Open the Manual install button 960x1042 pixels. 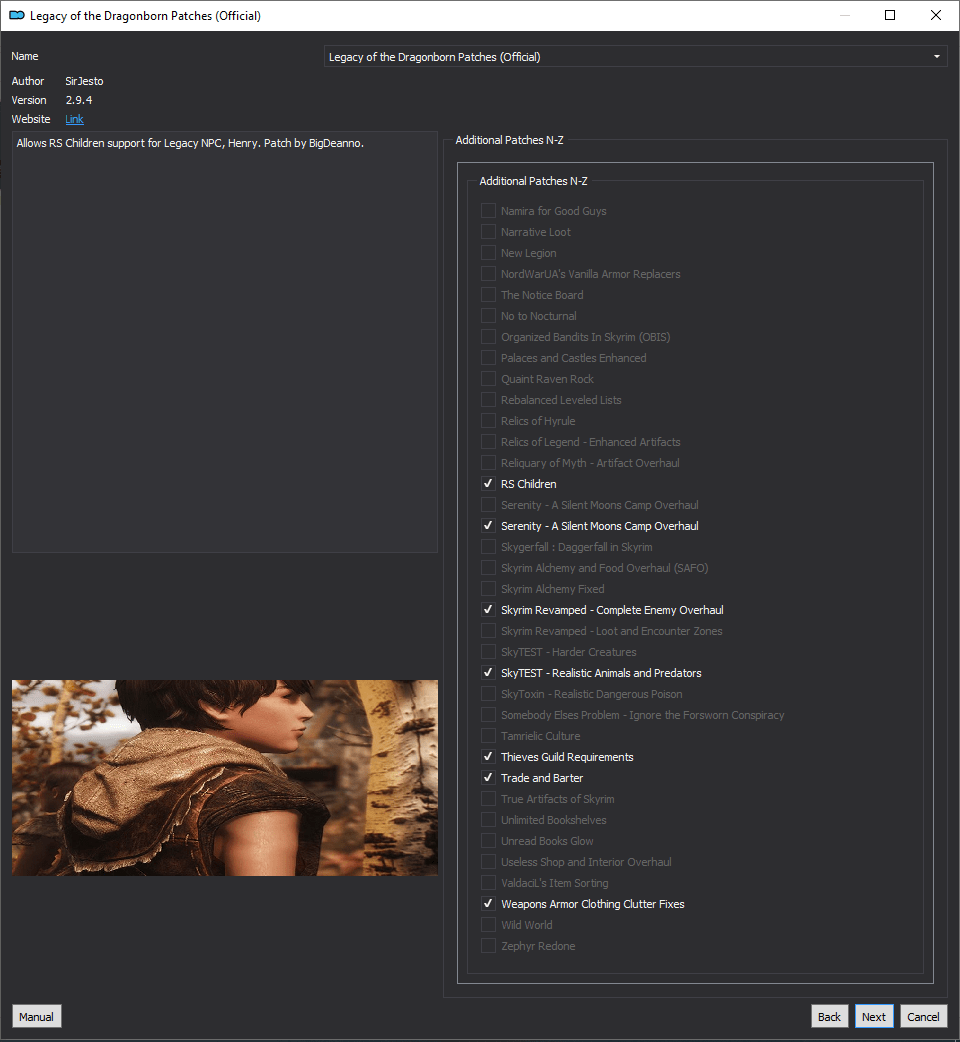37,1016
